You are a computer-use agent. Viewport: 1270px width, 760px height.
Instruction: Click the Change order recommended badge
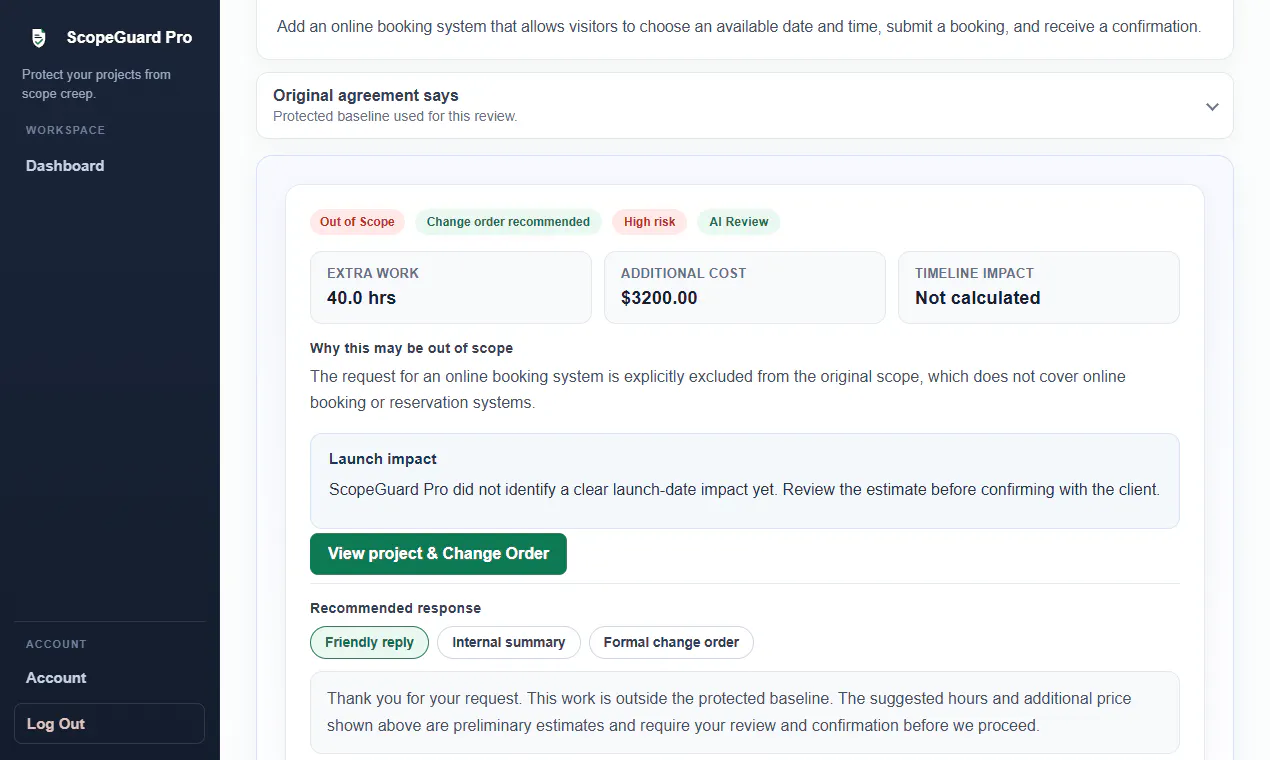(x=508, y=222)
